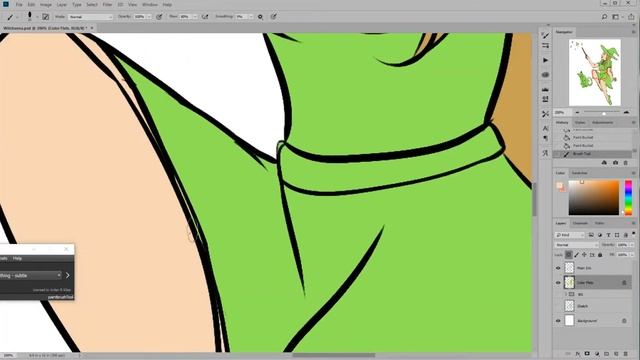Viewport: 640px width, 360px height.
Task: Switch to the Paths tab
Action: tap(599, 223)
